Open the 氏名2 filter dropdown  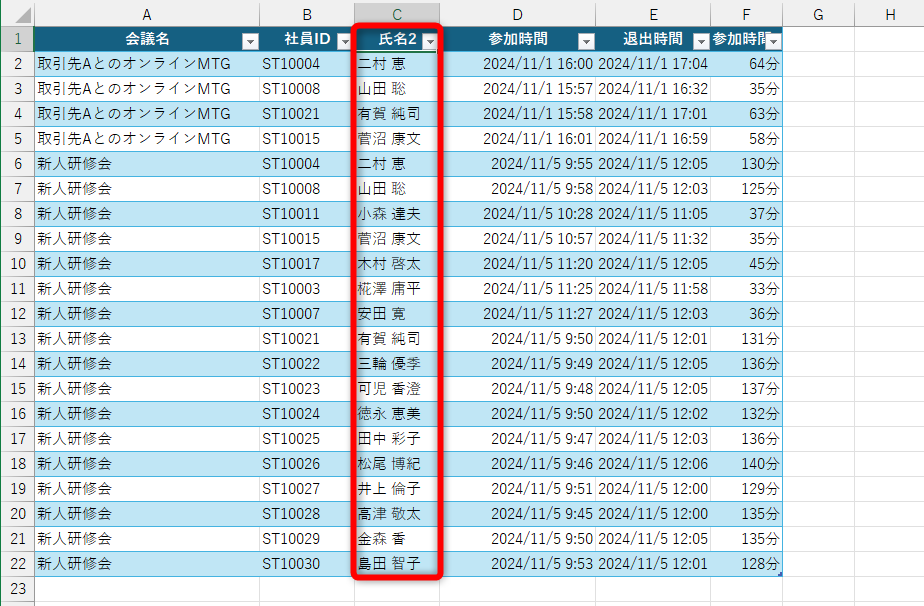430,41
